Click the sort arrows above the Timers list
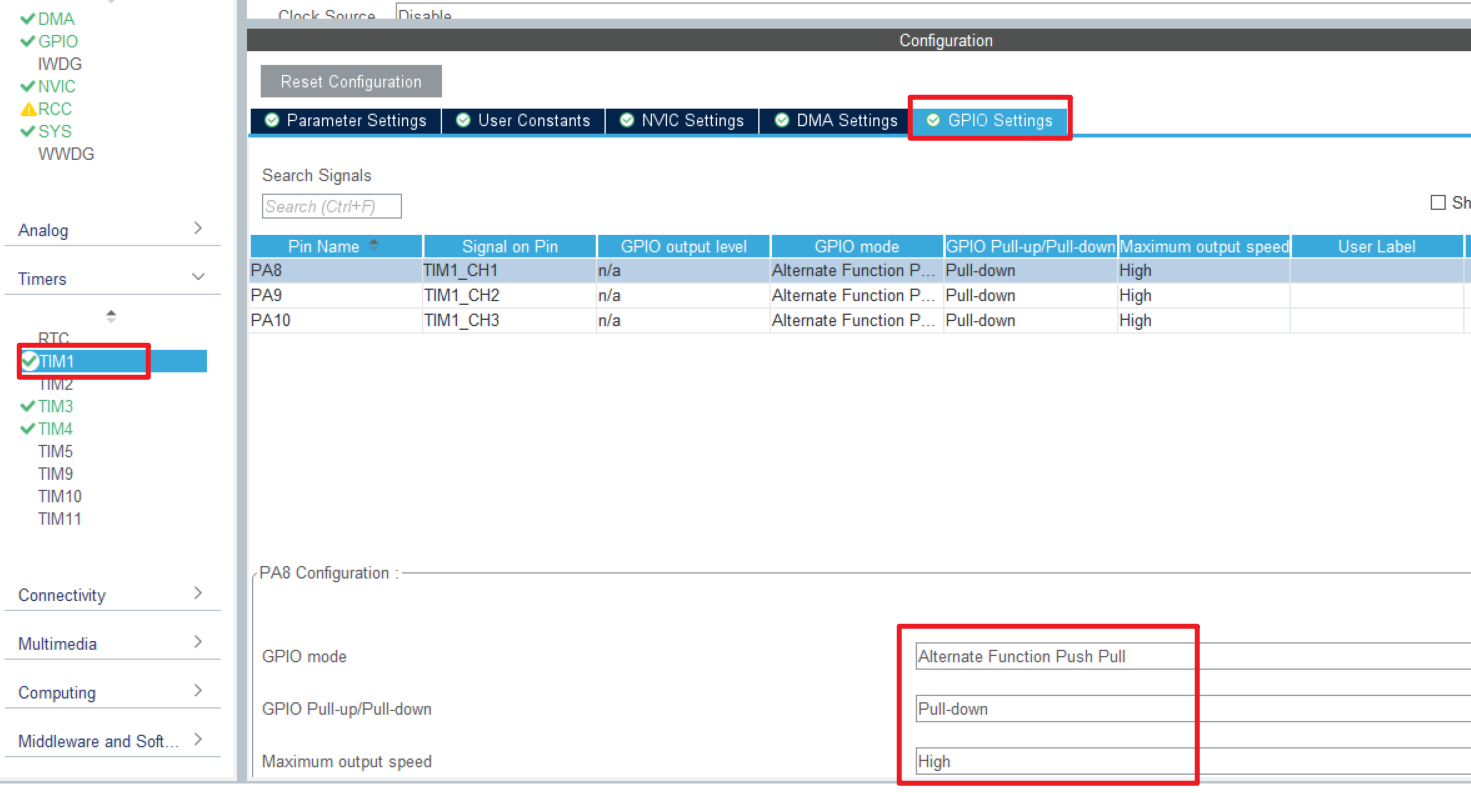 [x=111, y=316]
